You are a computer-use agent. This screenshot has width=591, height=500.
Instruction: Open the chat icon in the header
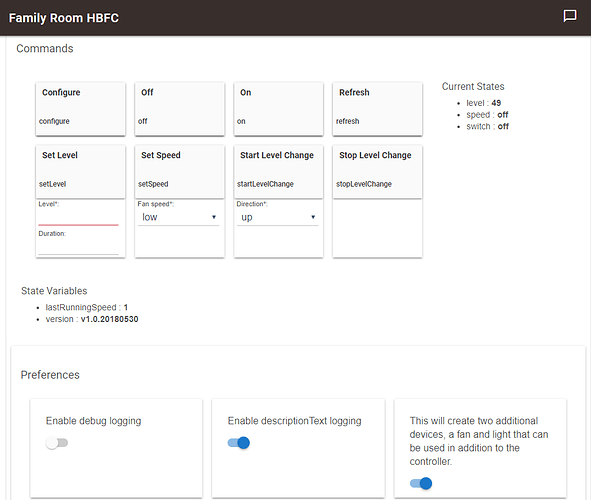pos(570,16)
